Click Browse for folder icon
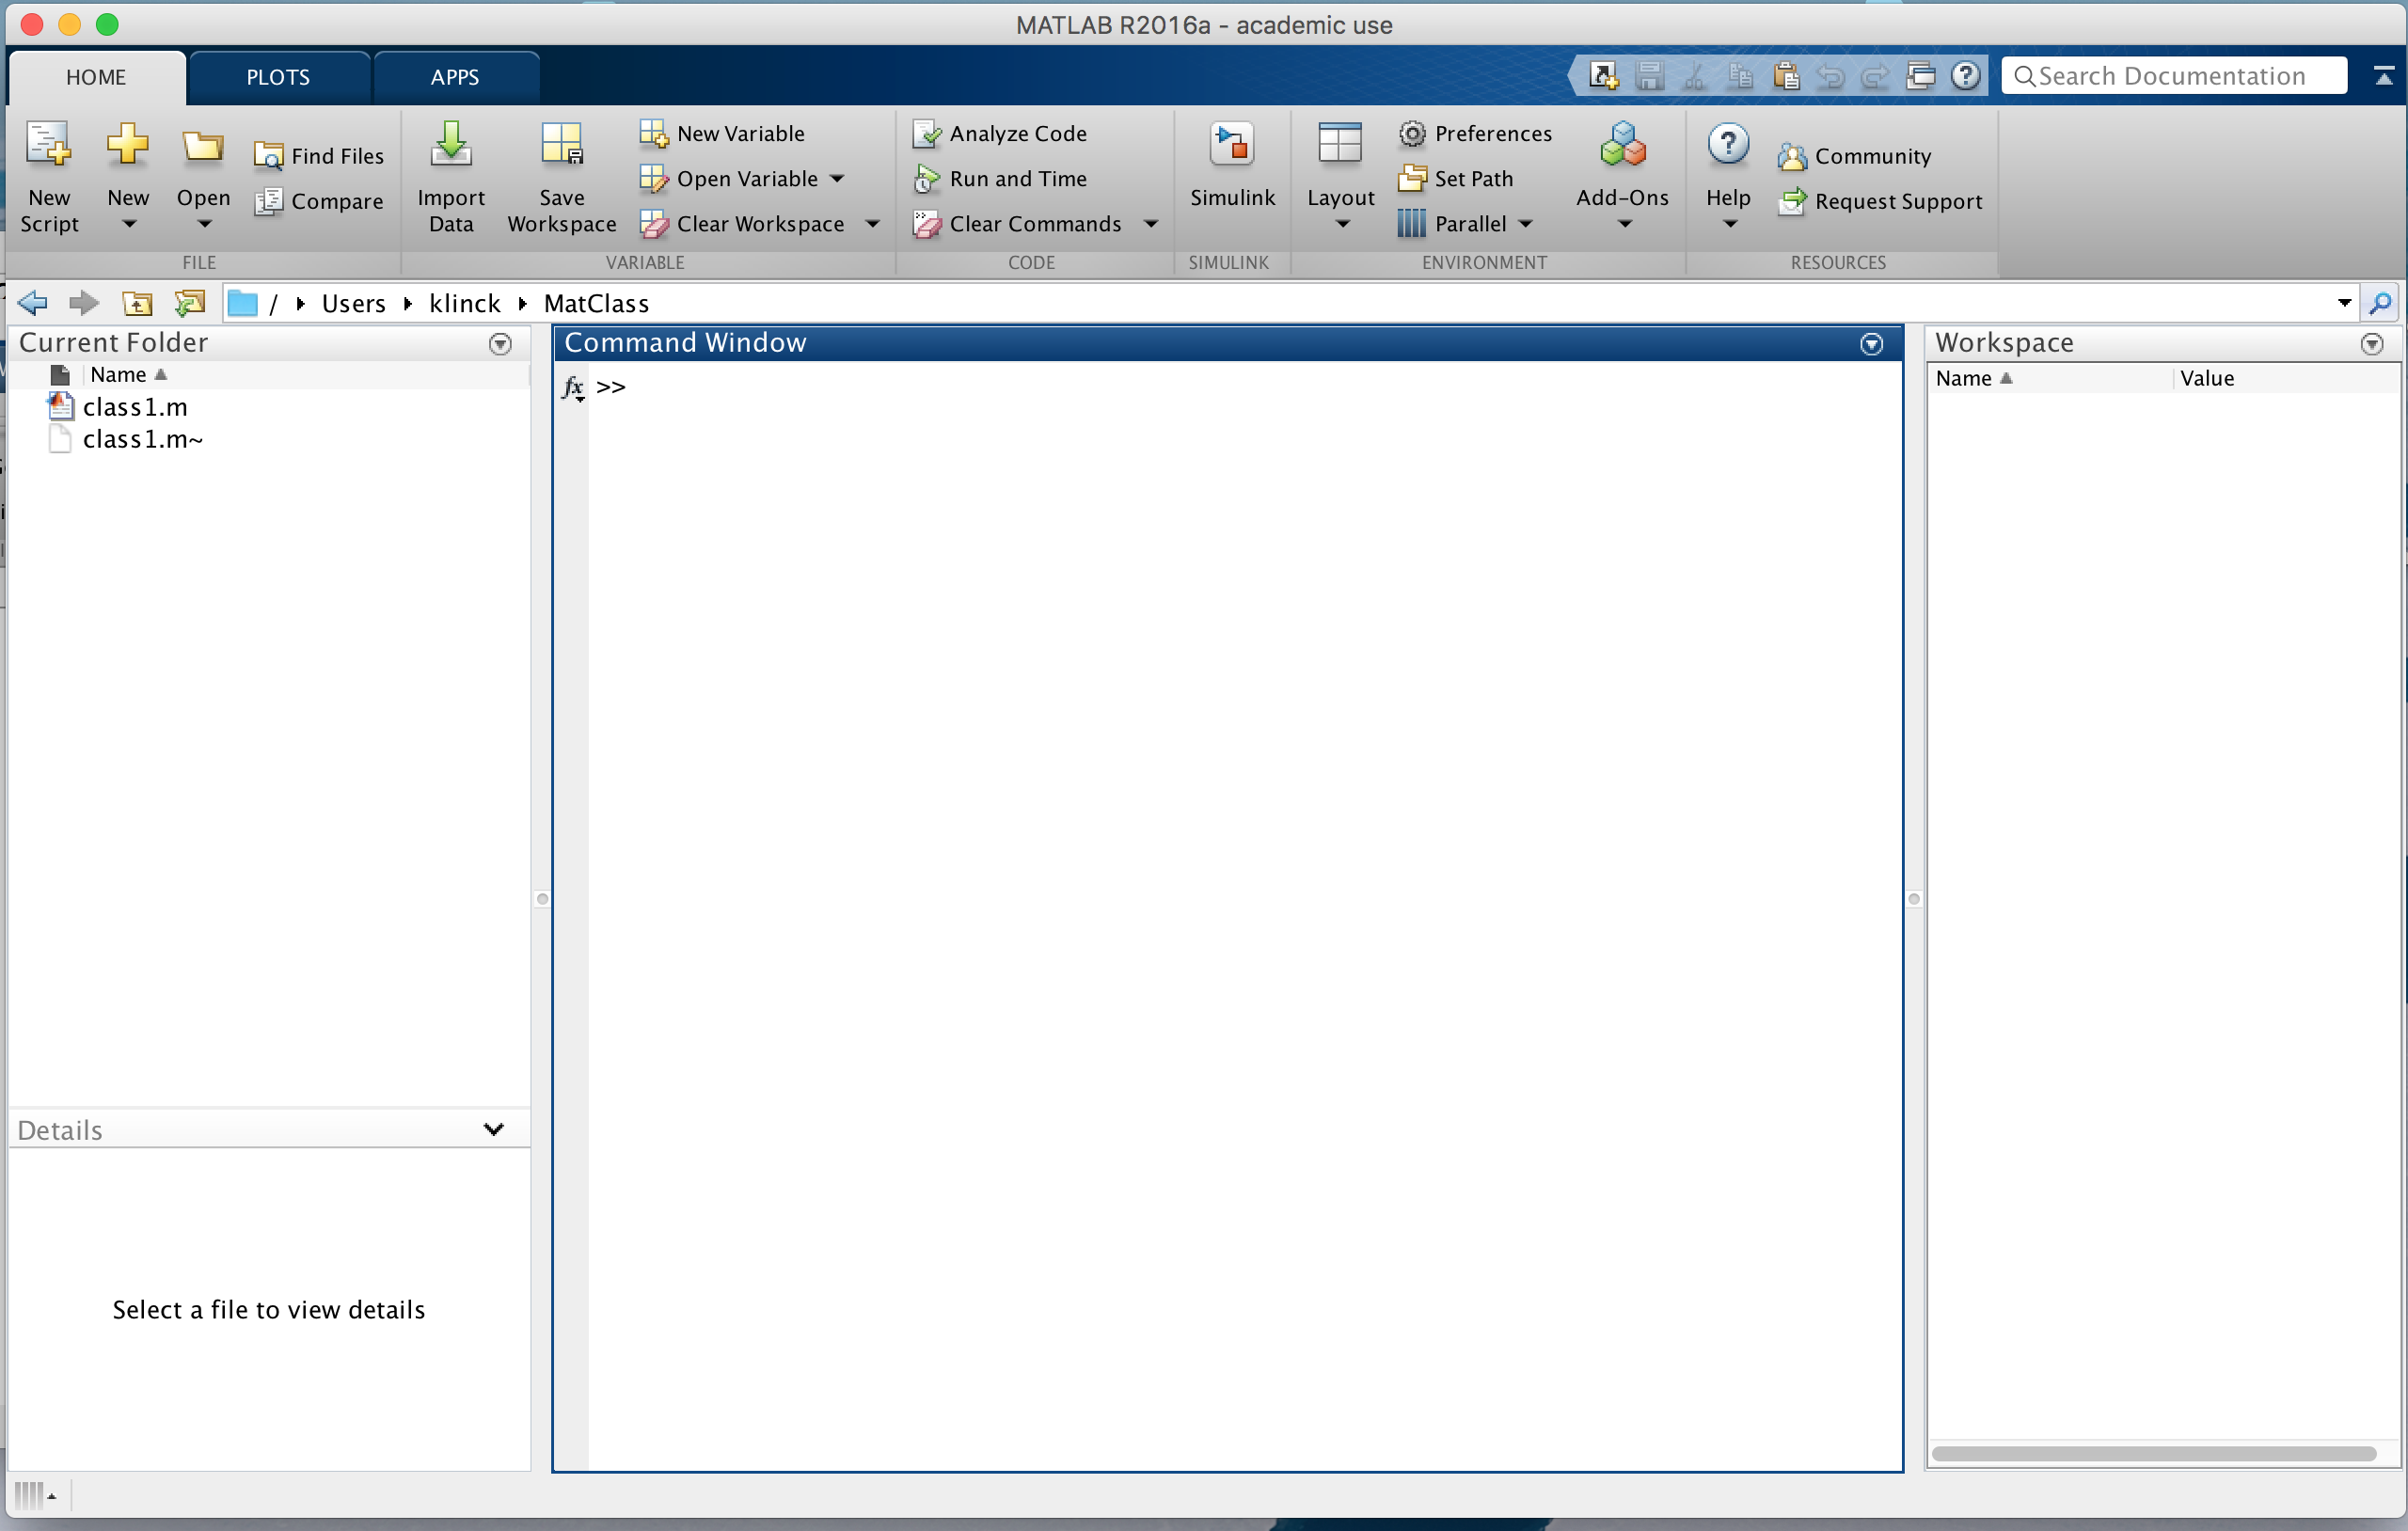Screen dimensions: 2408x1531 click(x=189, y=303)
